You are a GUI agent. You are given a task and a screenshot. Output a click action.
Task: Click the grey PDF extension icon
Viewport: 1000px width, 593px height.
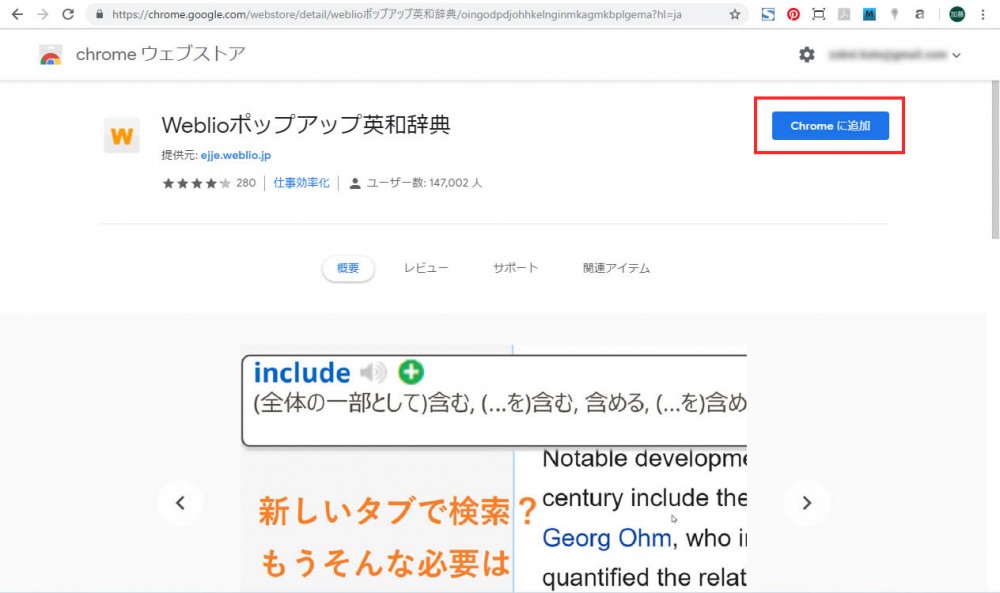pyautogui.click(x=844, y=14)
